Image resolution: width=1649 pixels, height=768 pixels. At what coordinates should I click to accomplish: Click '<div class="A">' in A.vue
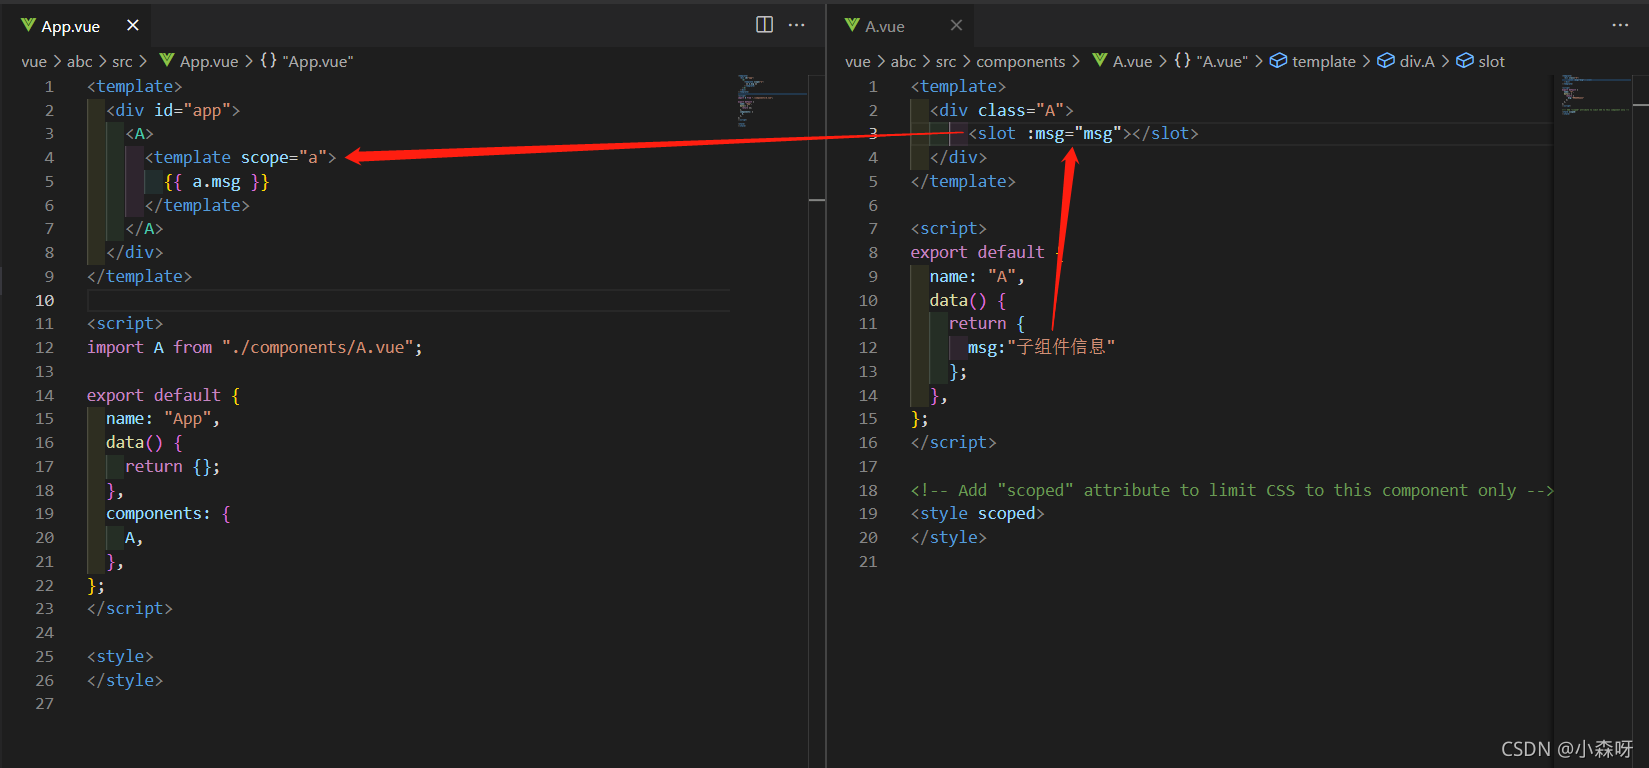tap(1002, 110)
